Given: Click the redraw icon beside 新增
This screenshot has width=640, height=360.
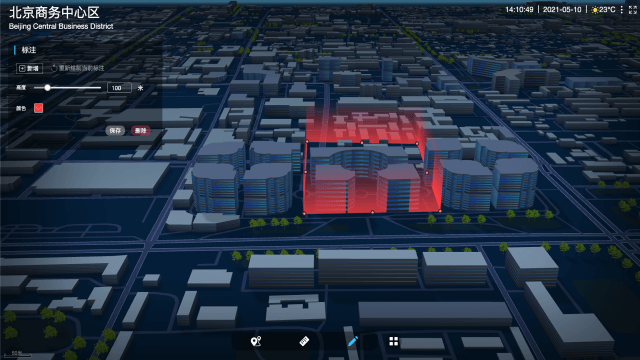Looking at the screenshot, I should pos(54,68).
